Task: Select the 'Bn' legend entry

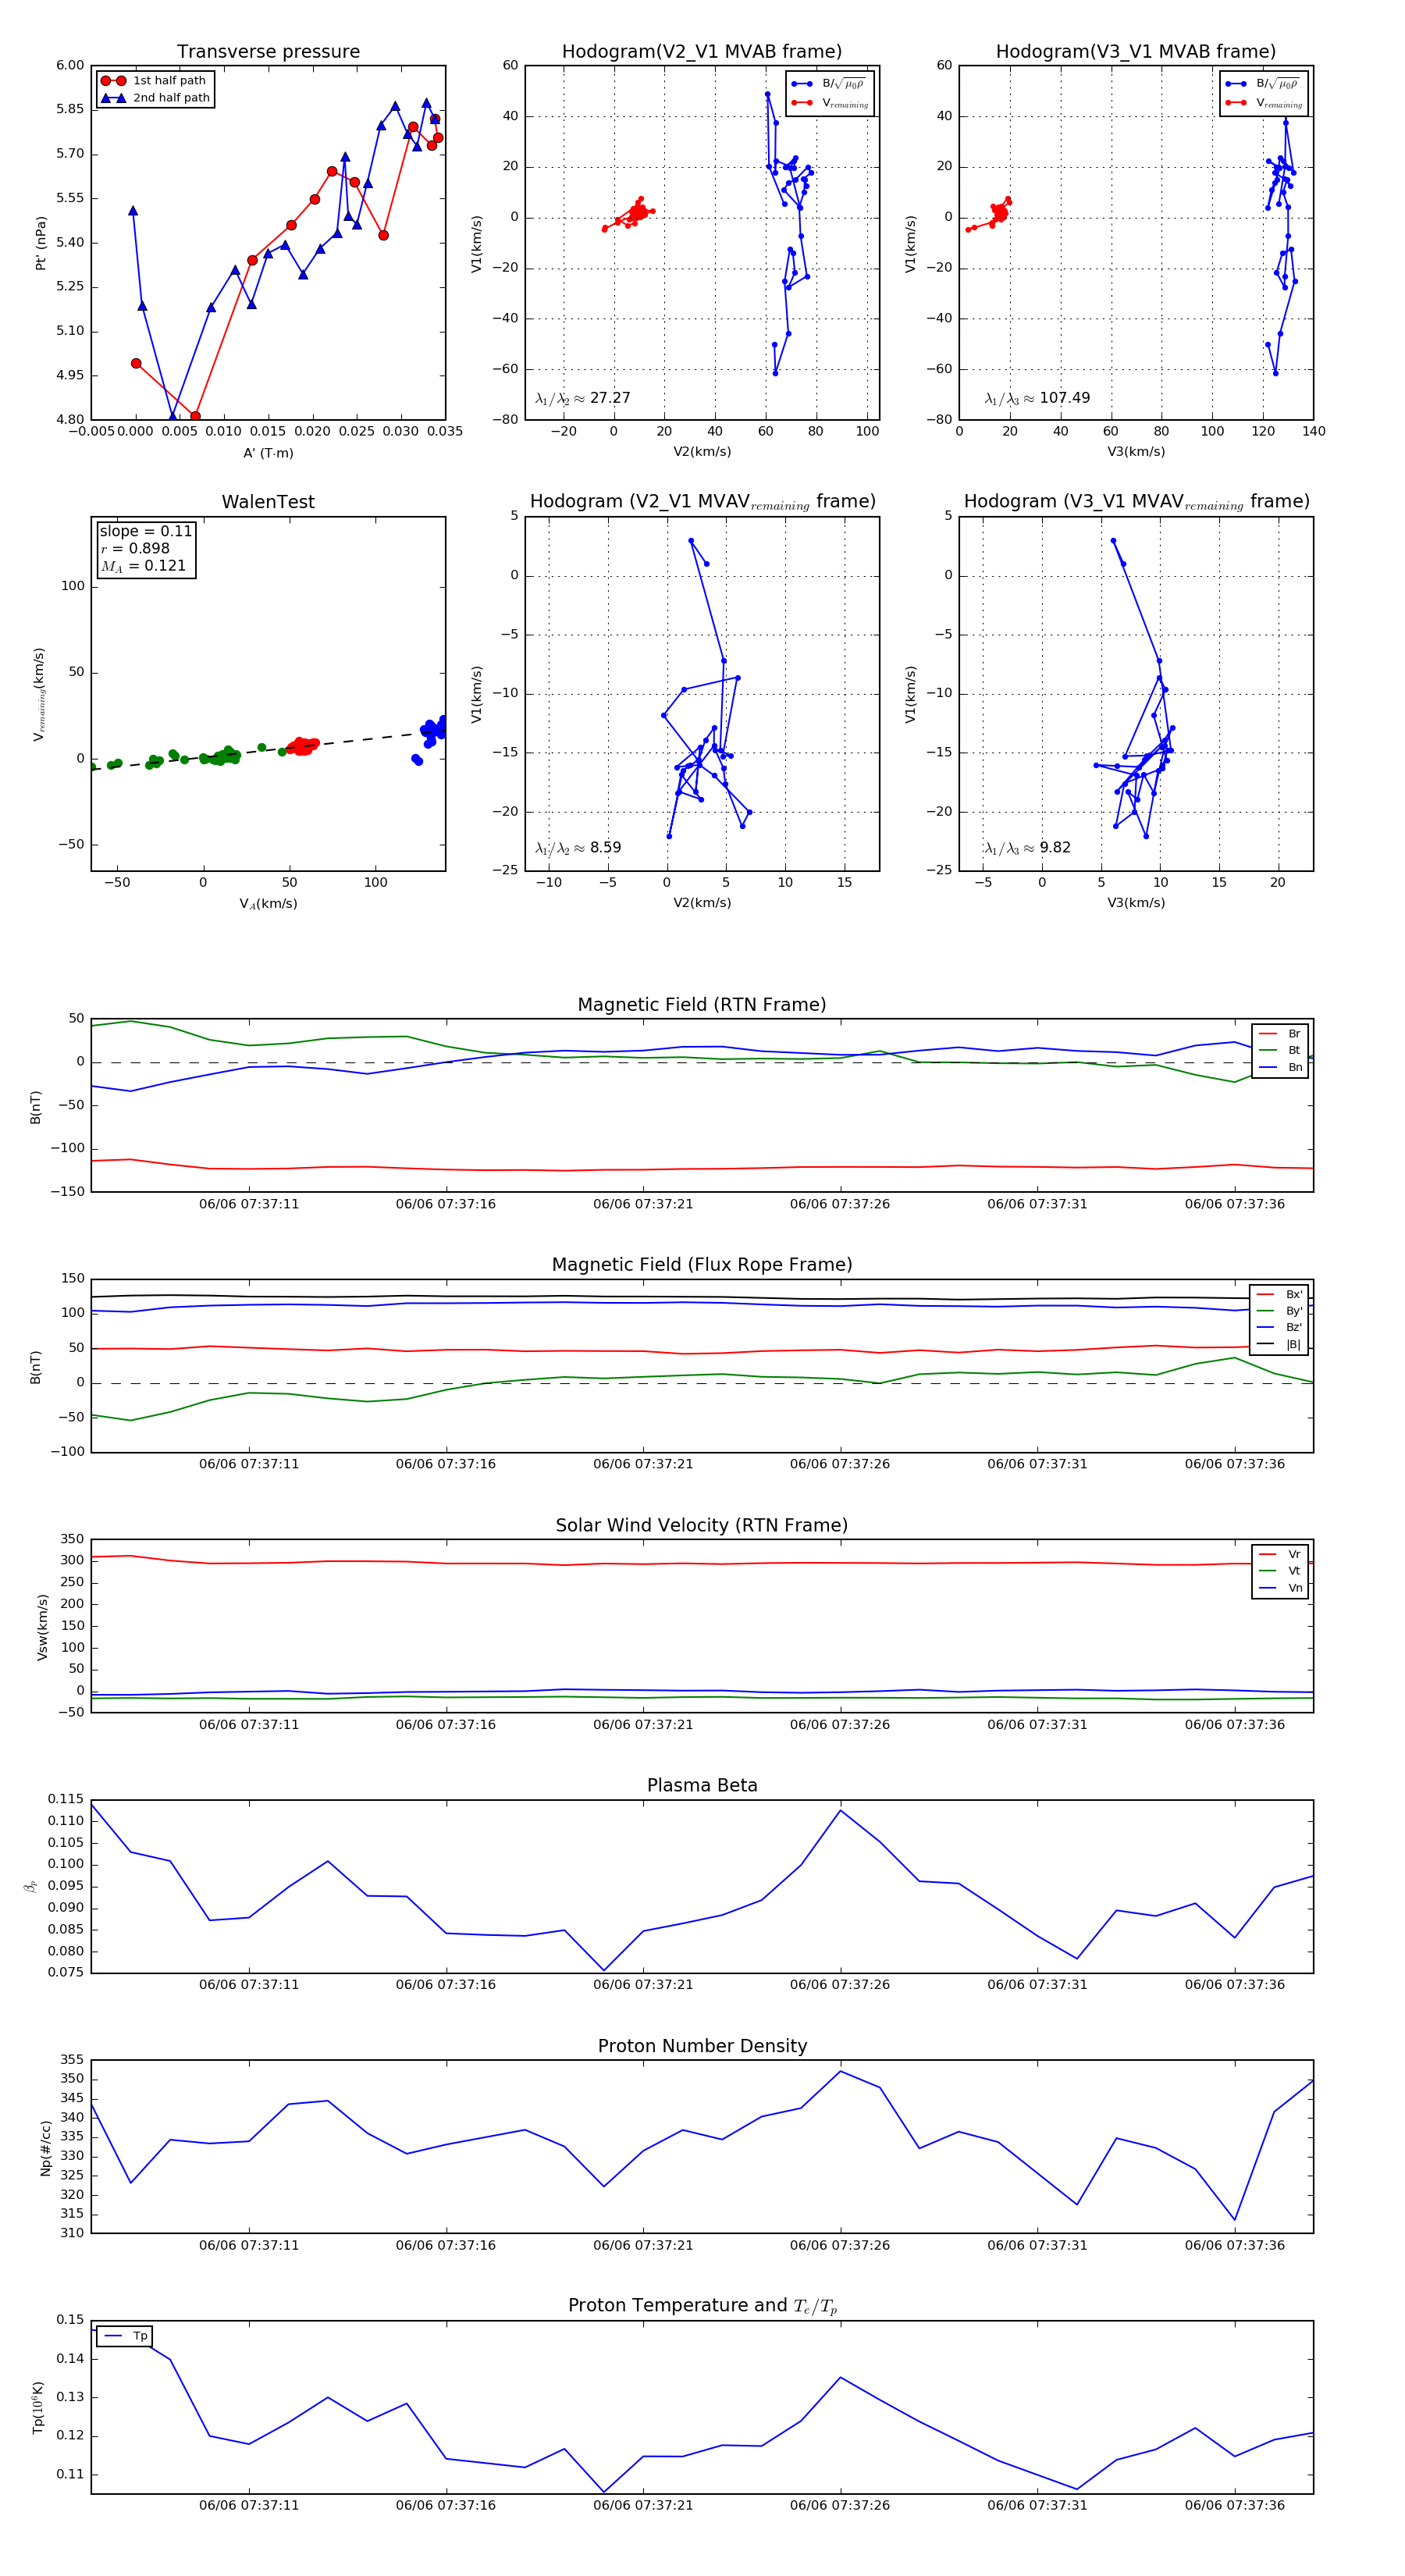Action: [1279, 1067]
